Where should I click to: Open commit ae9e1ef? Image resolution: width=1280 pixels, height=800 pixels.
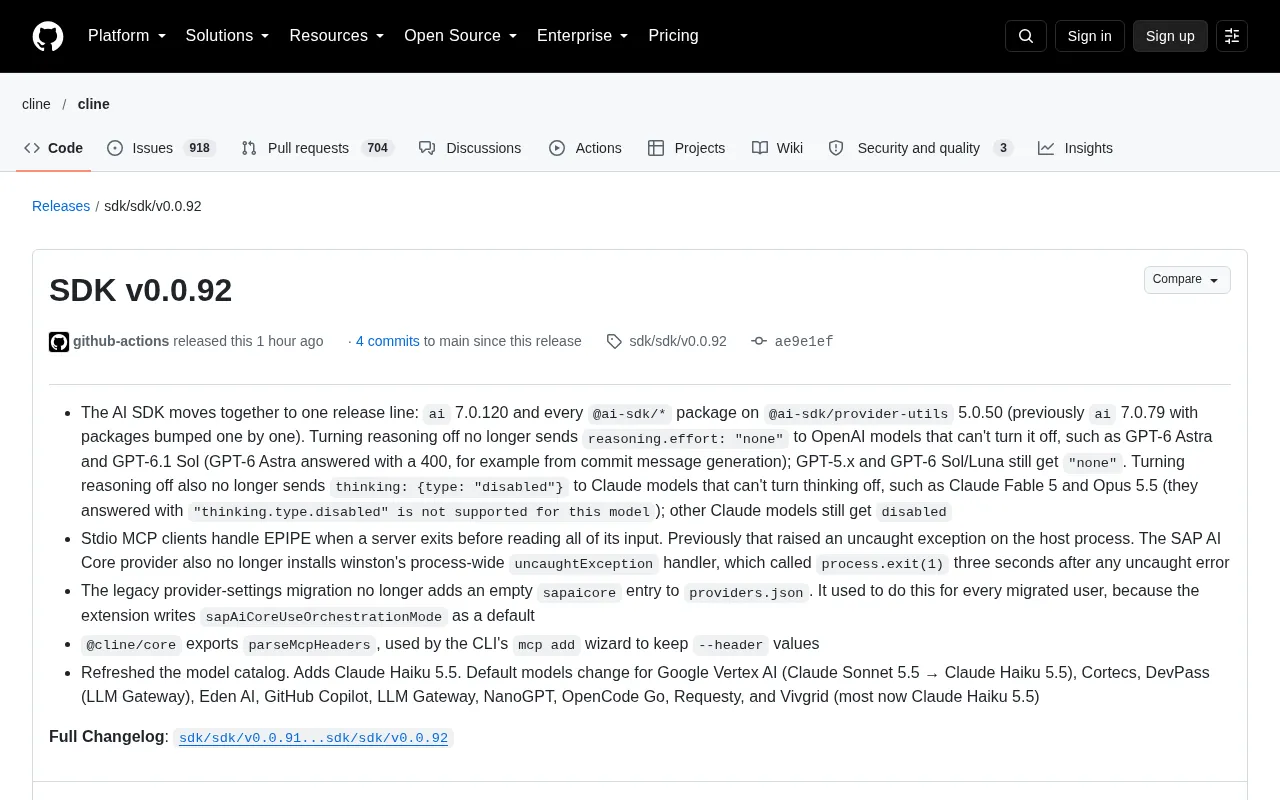coord(804,341)
